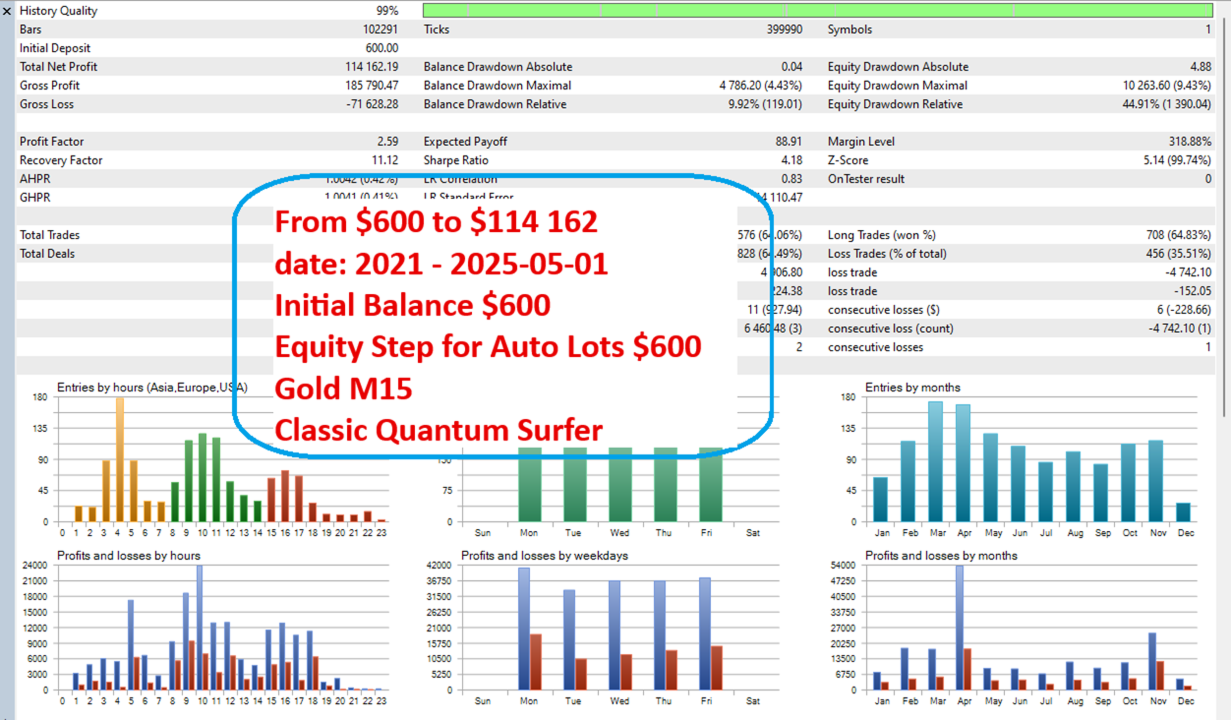Click Apr profit bar in months profit chart
Image resolution: width=1231 pixels, height=720 pixels.
(959, 627)
